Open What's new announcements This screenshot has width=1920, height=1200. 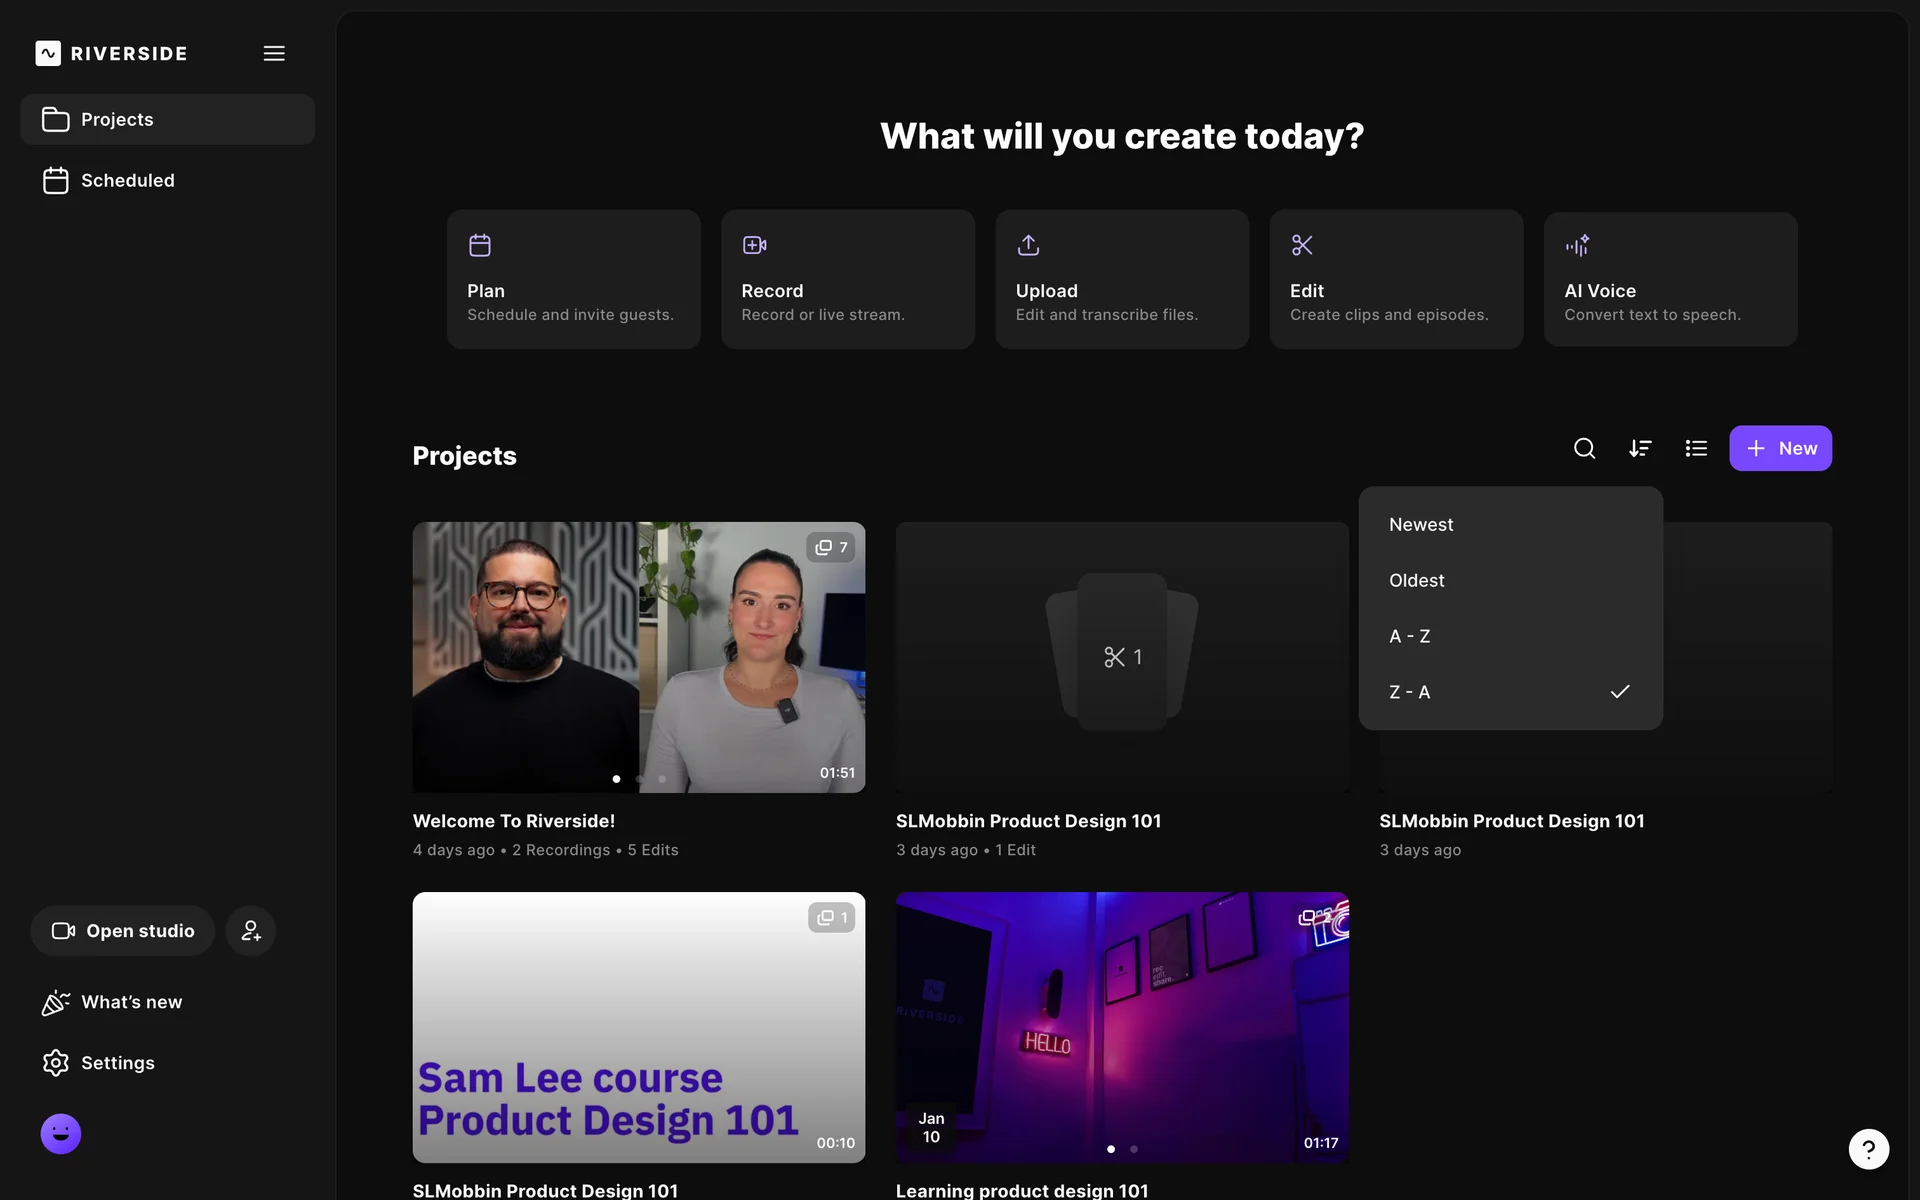[x=112, y=1002]
